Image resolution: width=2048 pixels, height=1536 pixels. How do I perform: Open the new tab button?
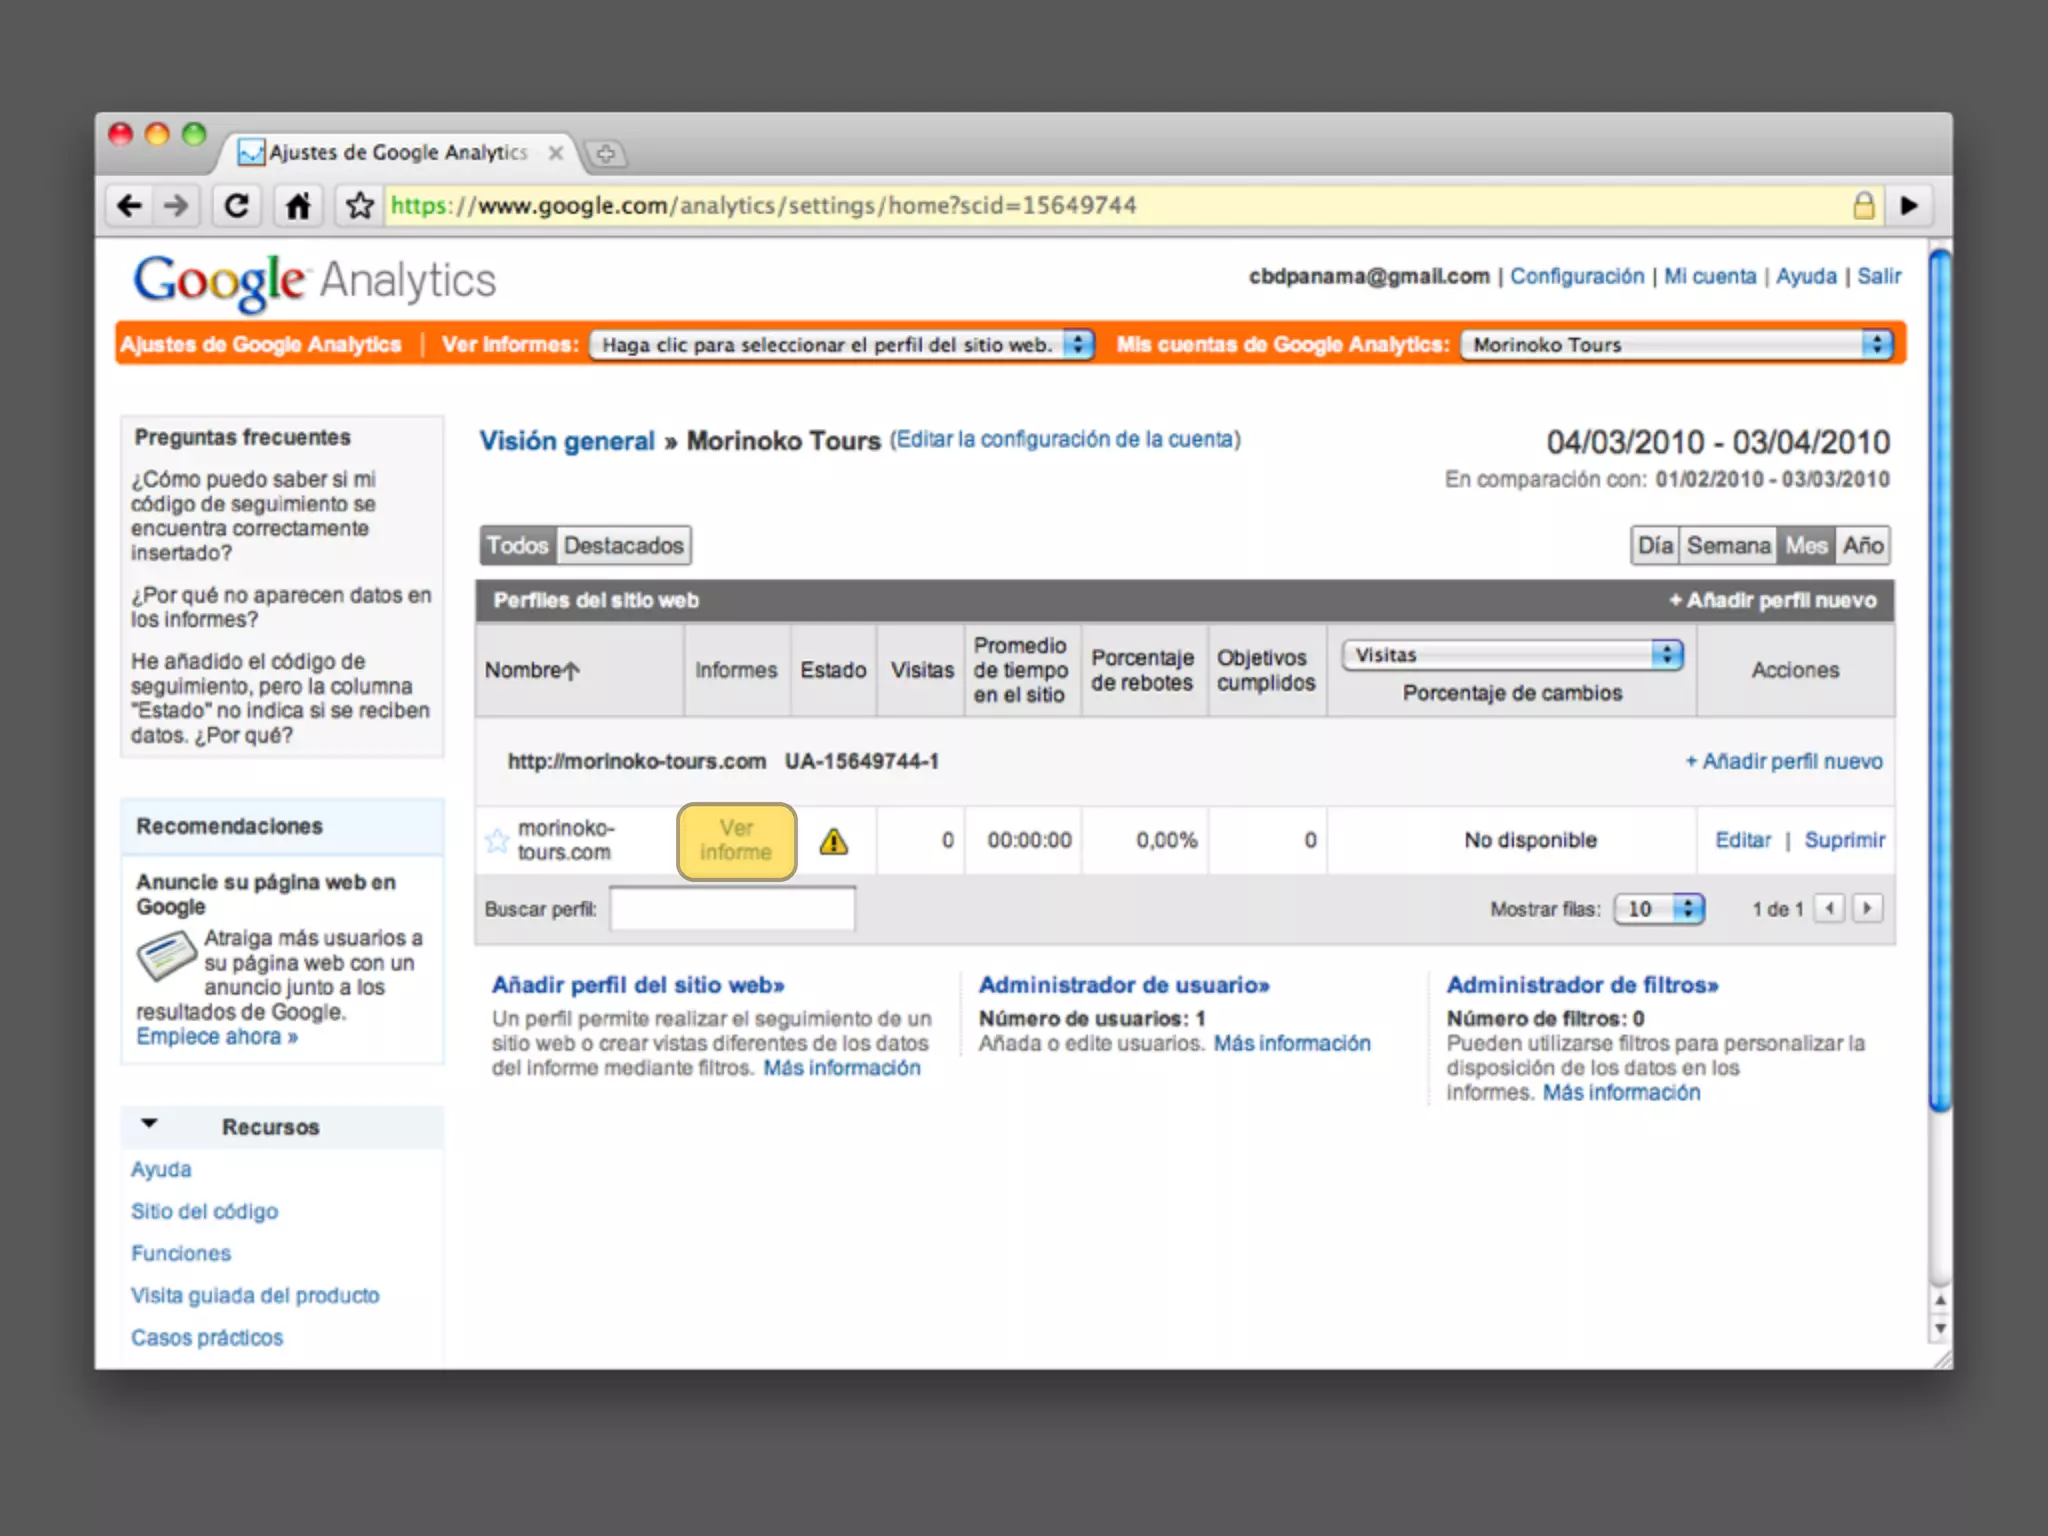605,153
